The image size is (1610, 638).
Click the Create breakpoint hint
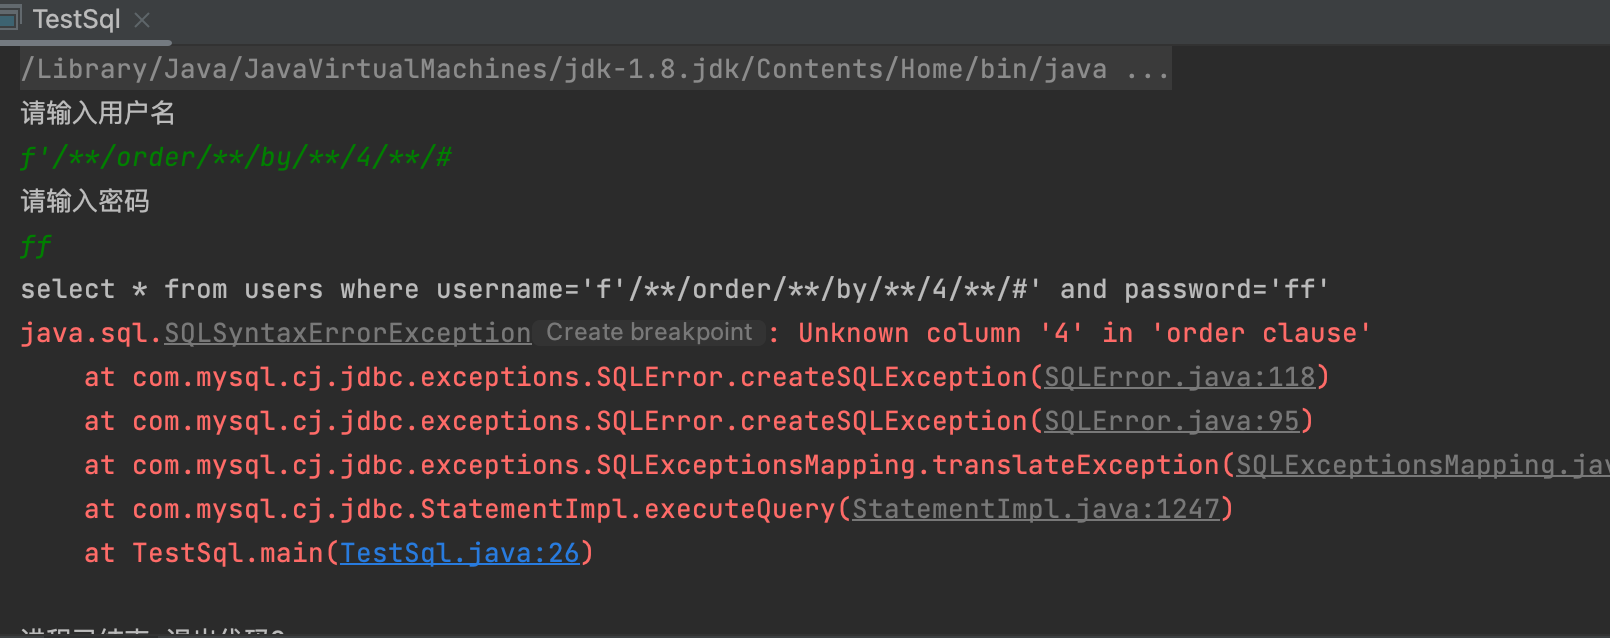tap(649, 332)
